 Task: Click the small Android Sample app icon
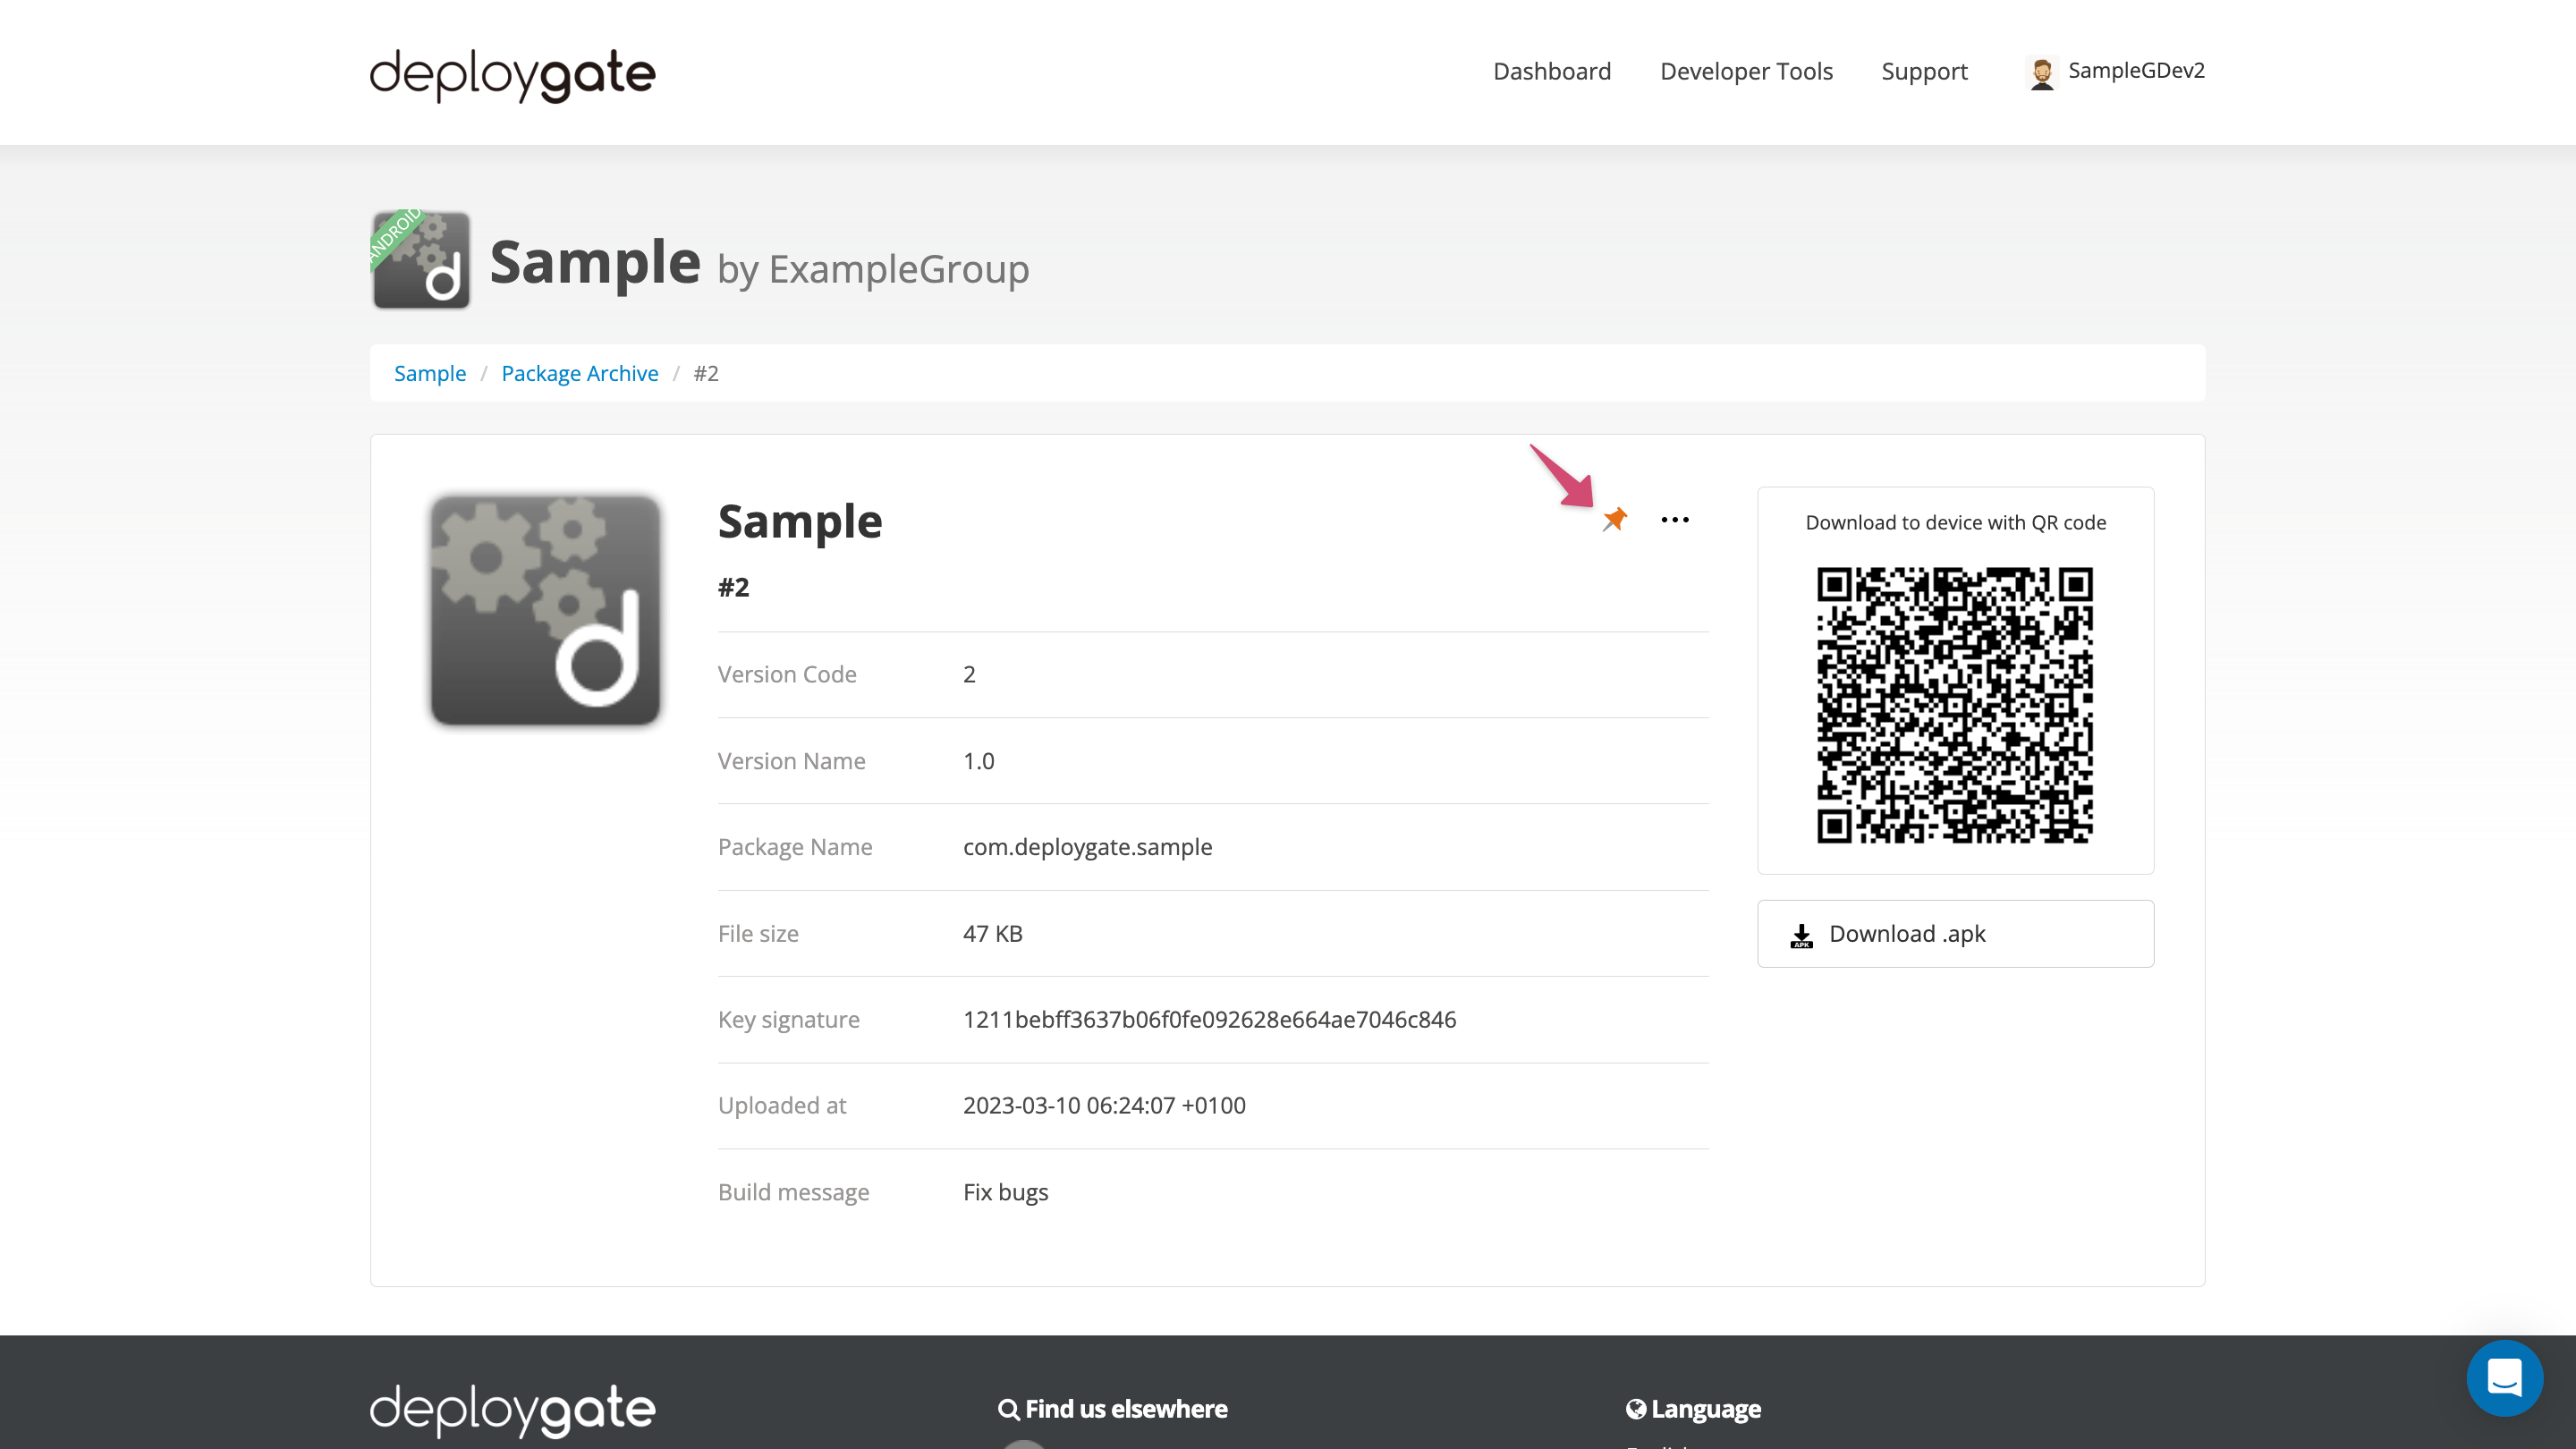tap(420, 259)
